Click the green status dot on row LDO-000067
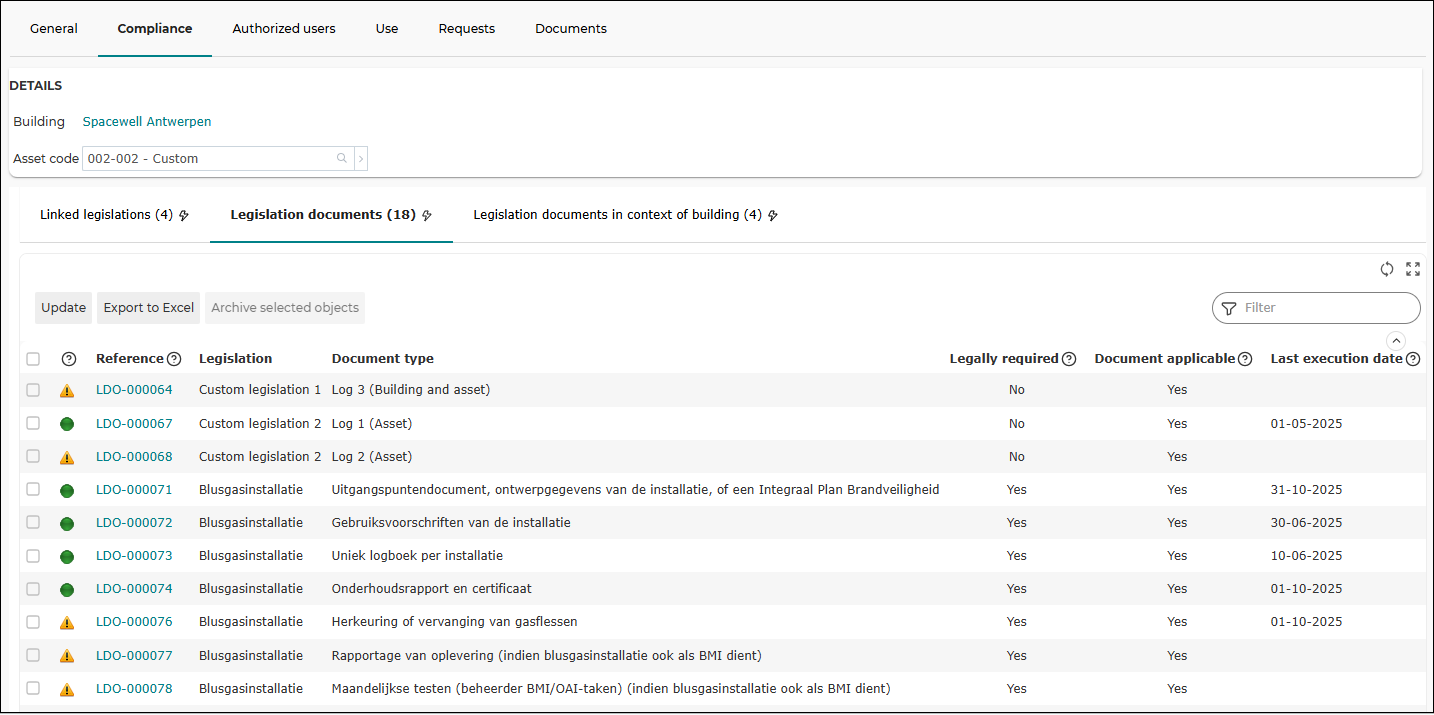Viewport: 1434px width, 715px height. [67, 424]
